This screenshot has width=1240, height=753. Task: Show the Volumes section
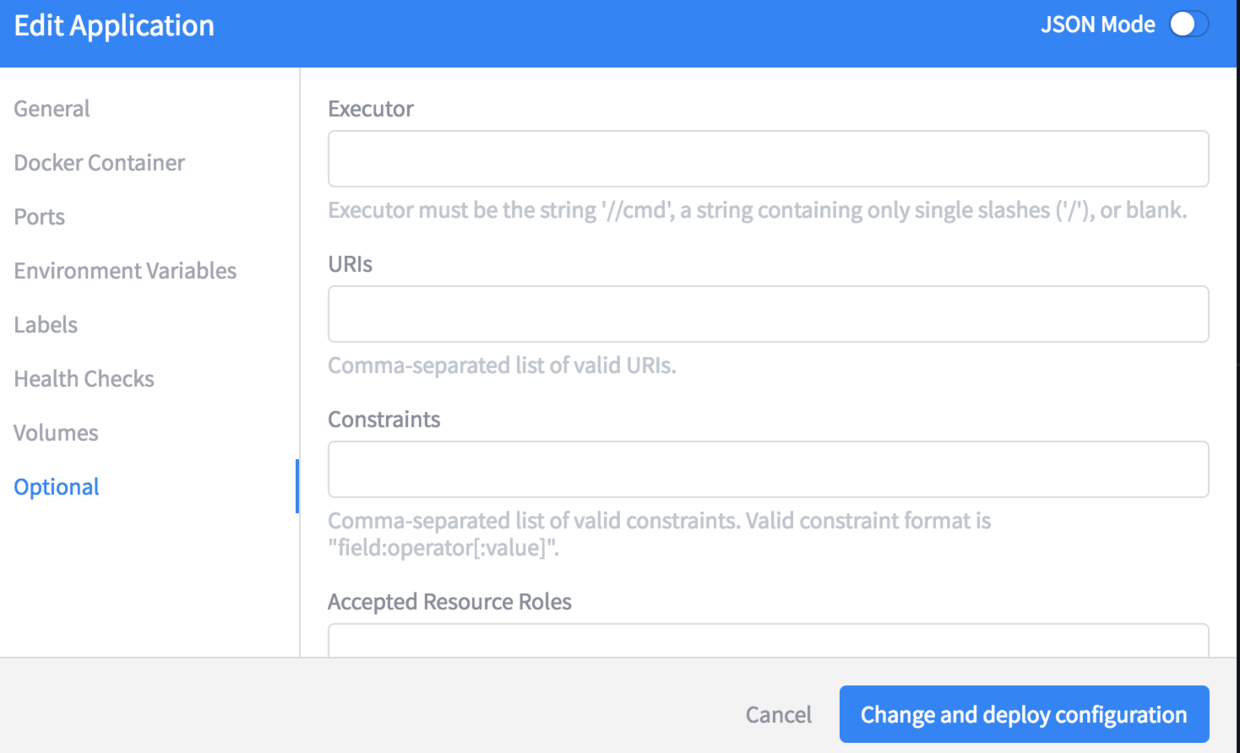click(x=56, y=433)
